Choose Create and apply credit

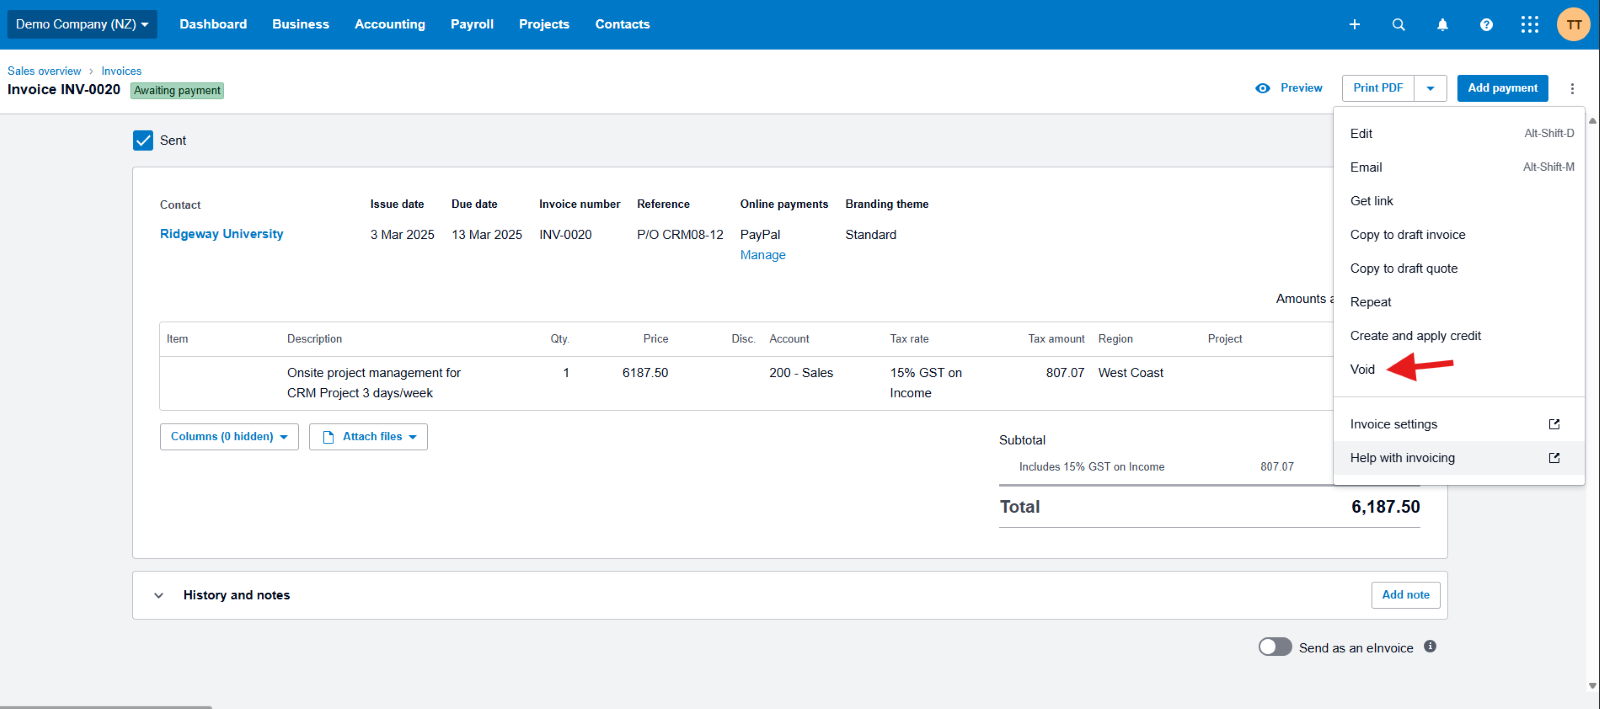[1459, 336]
